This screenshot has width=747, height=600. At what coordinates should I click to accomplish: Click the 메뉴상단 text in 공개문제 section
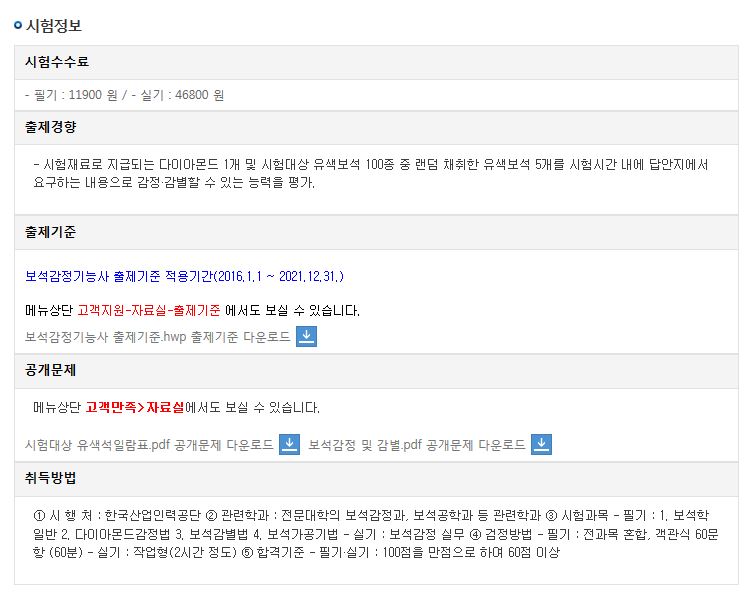click(57, 407)
